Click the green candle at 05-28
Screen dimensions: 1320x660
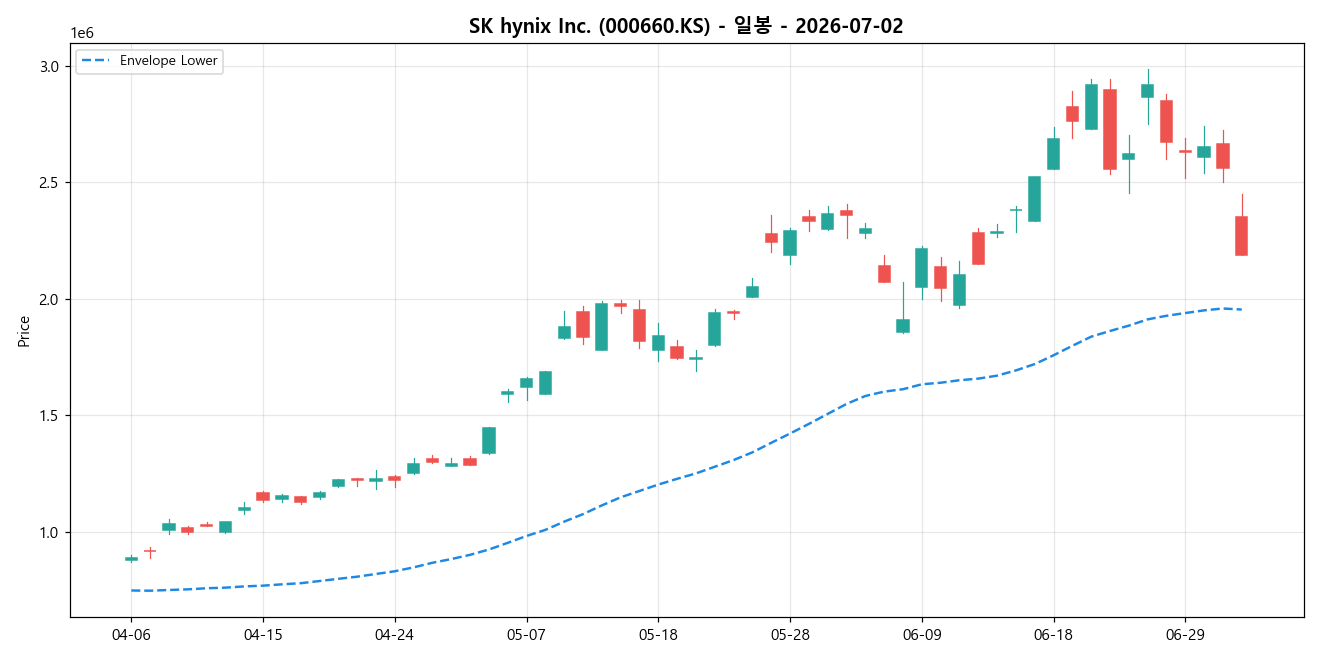[x=790, y=243]
